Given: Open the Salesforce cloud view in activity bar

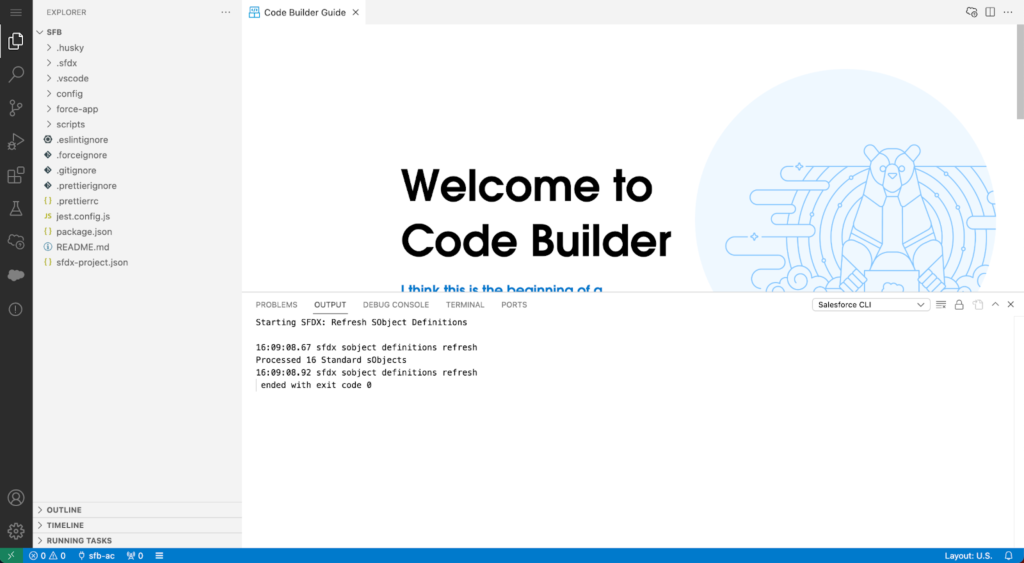Looking at the screenshot, I should click(16, 276).
